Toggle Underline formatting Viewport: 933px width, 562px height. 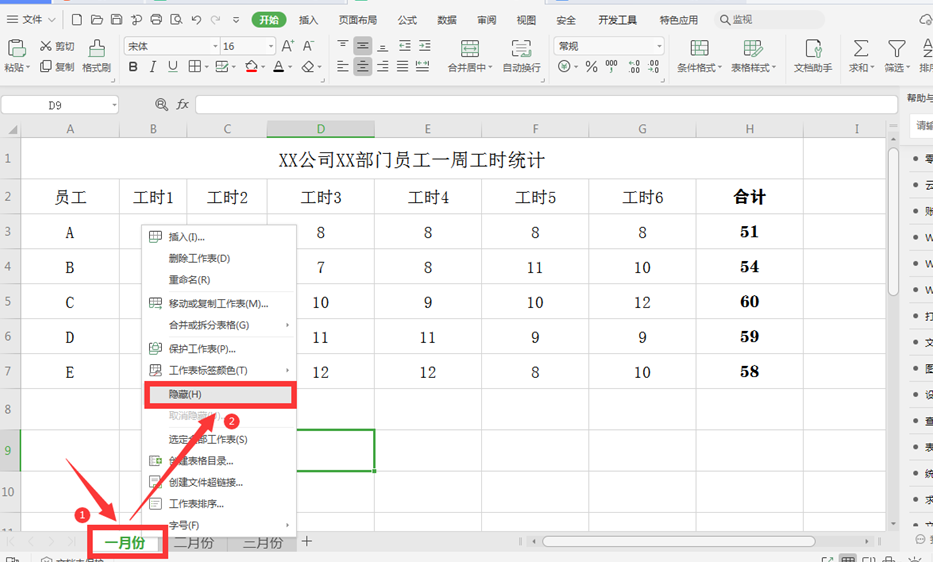(173, 67)
